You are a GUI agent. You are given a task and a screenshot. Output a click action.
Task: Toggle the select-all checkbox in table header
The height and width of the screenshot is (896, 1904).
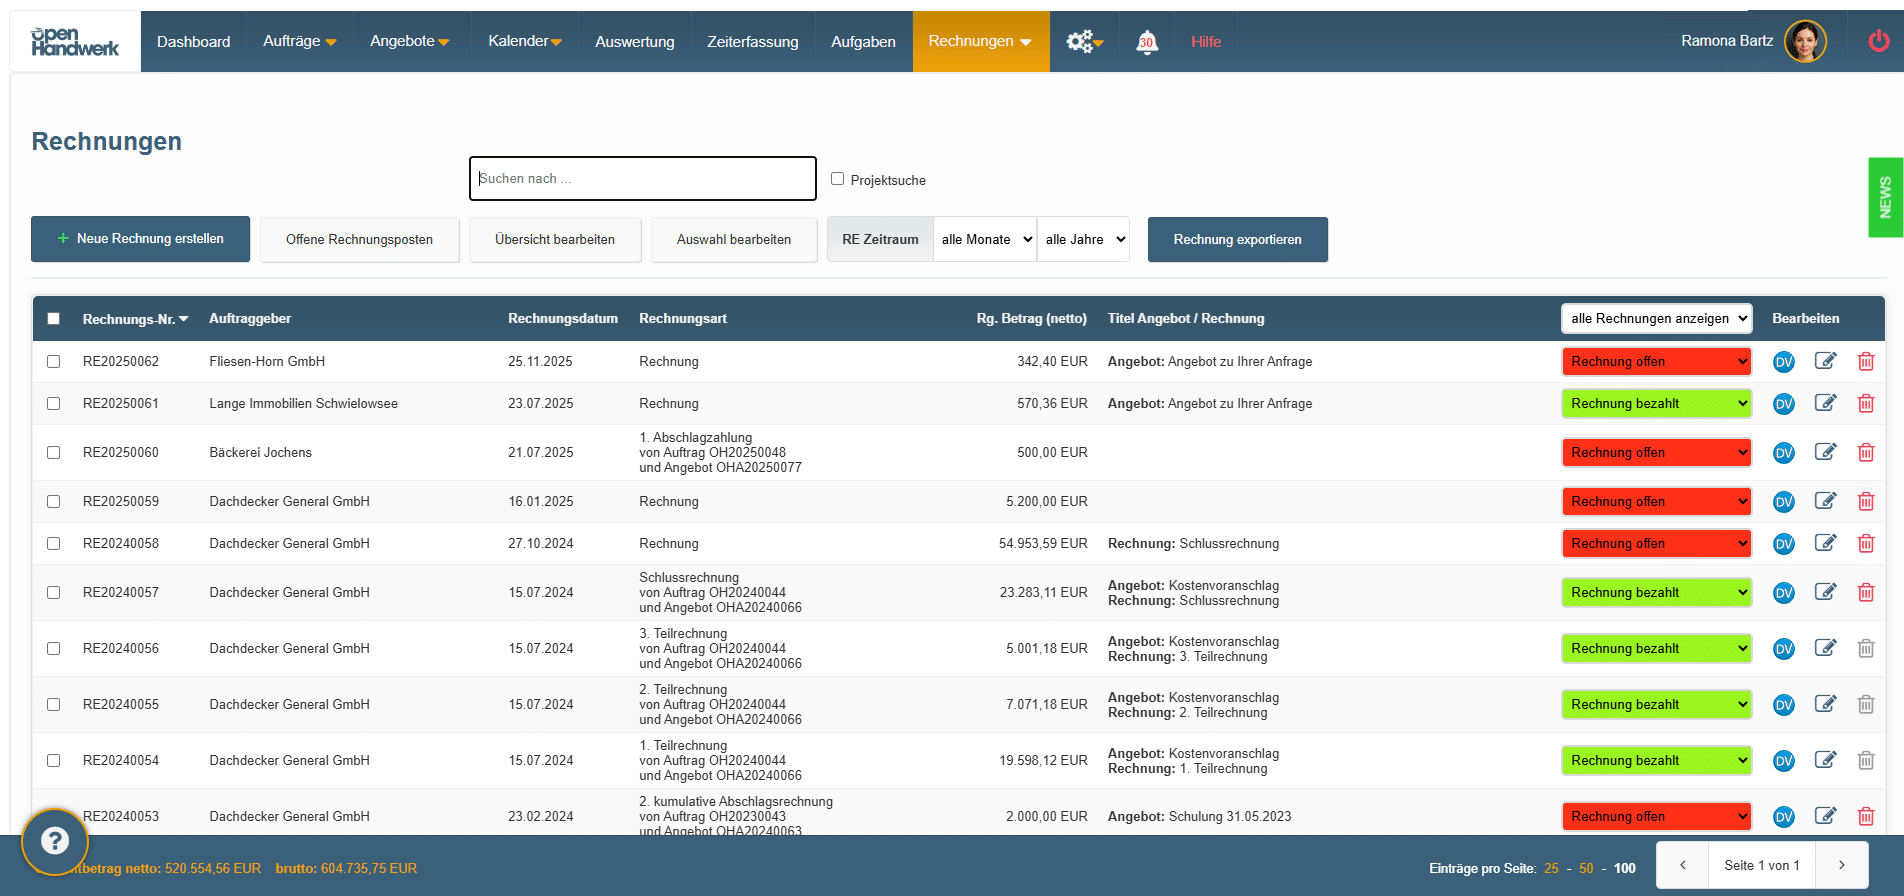click(54, 319)
